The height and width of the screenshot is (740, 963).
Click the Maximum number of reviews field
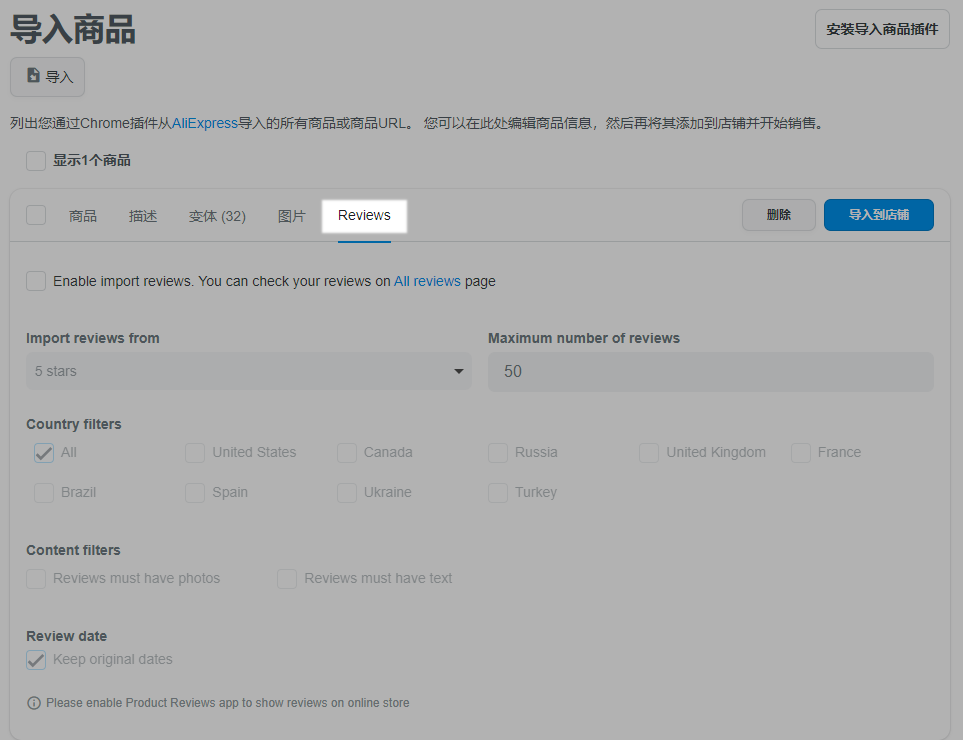710,371
